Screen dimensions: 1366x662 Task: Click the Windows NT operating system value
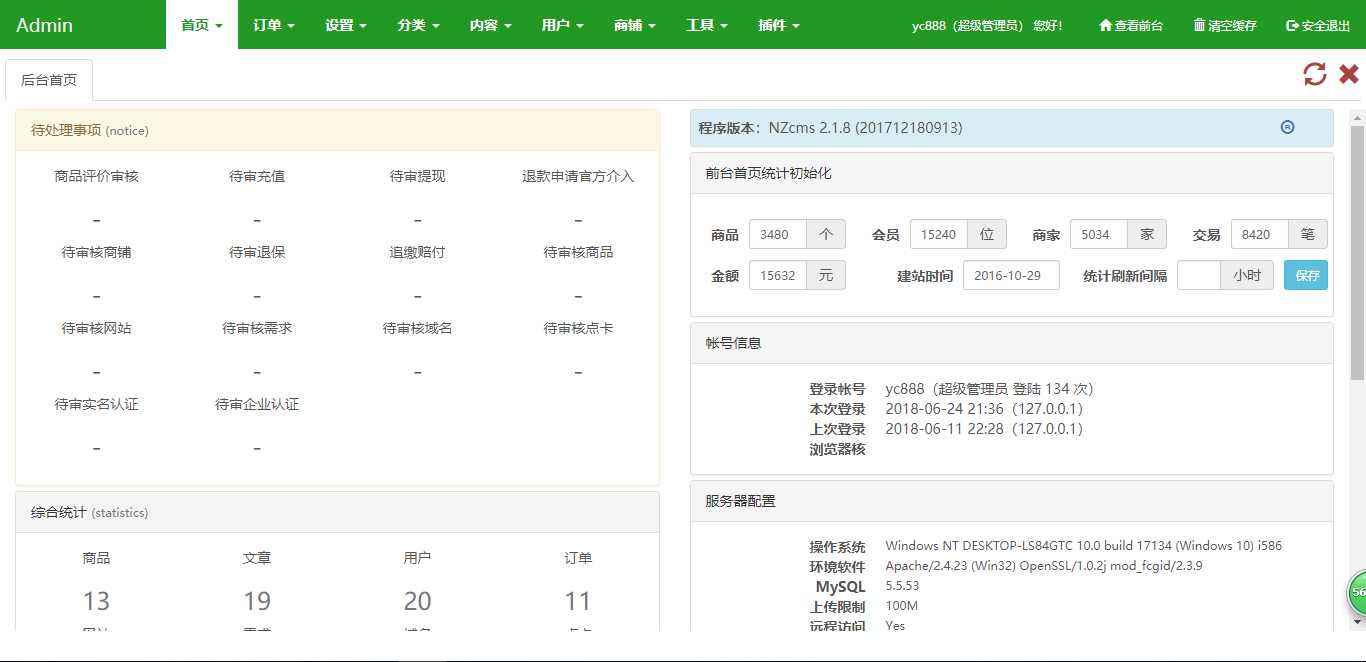[1083, 546]
